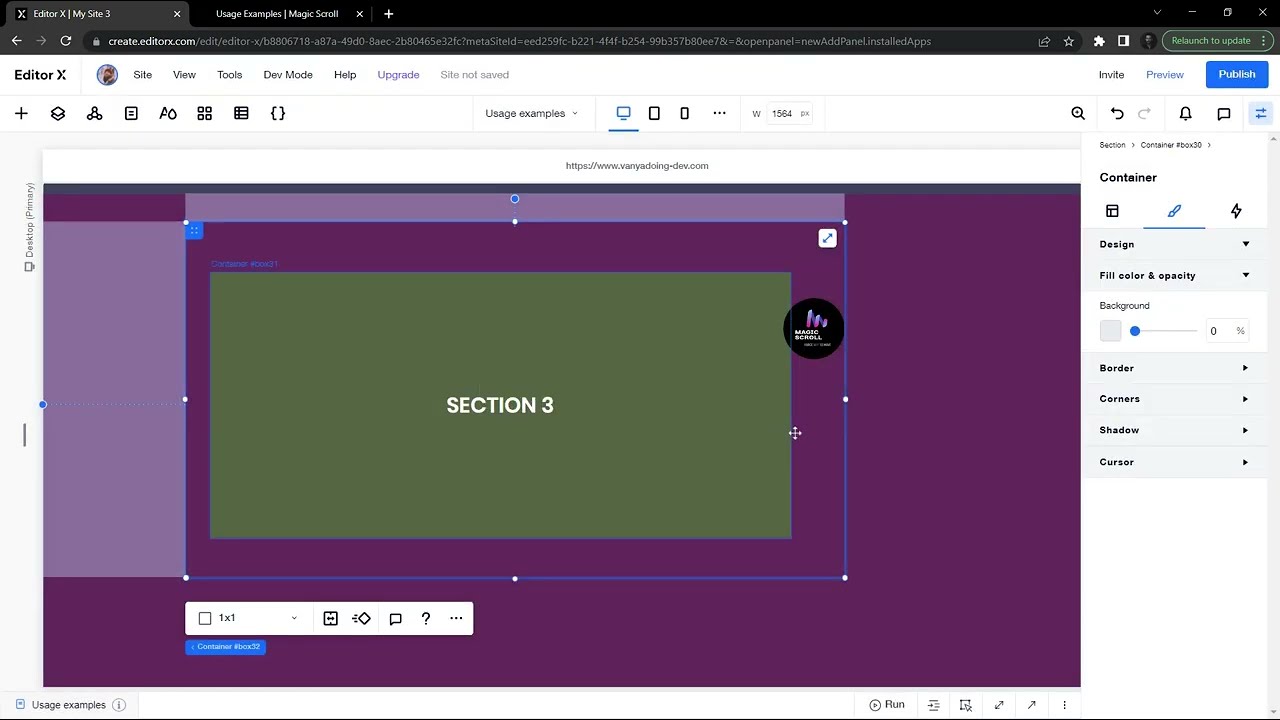Screen dimensions: 1280x720
Task: Open the Pages panel icon
Action: coord(131,114)
